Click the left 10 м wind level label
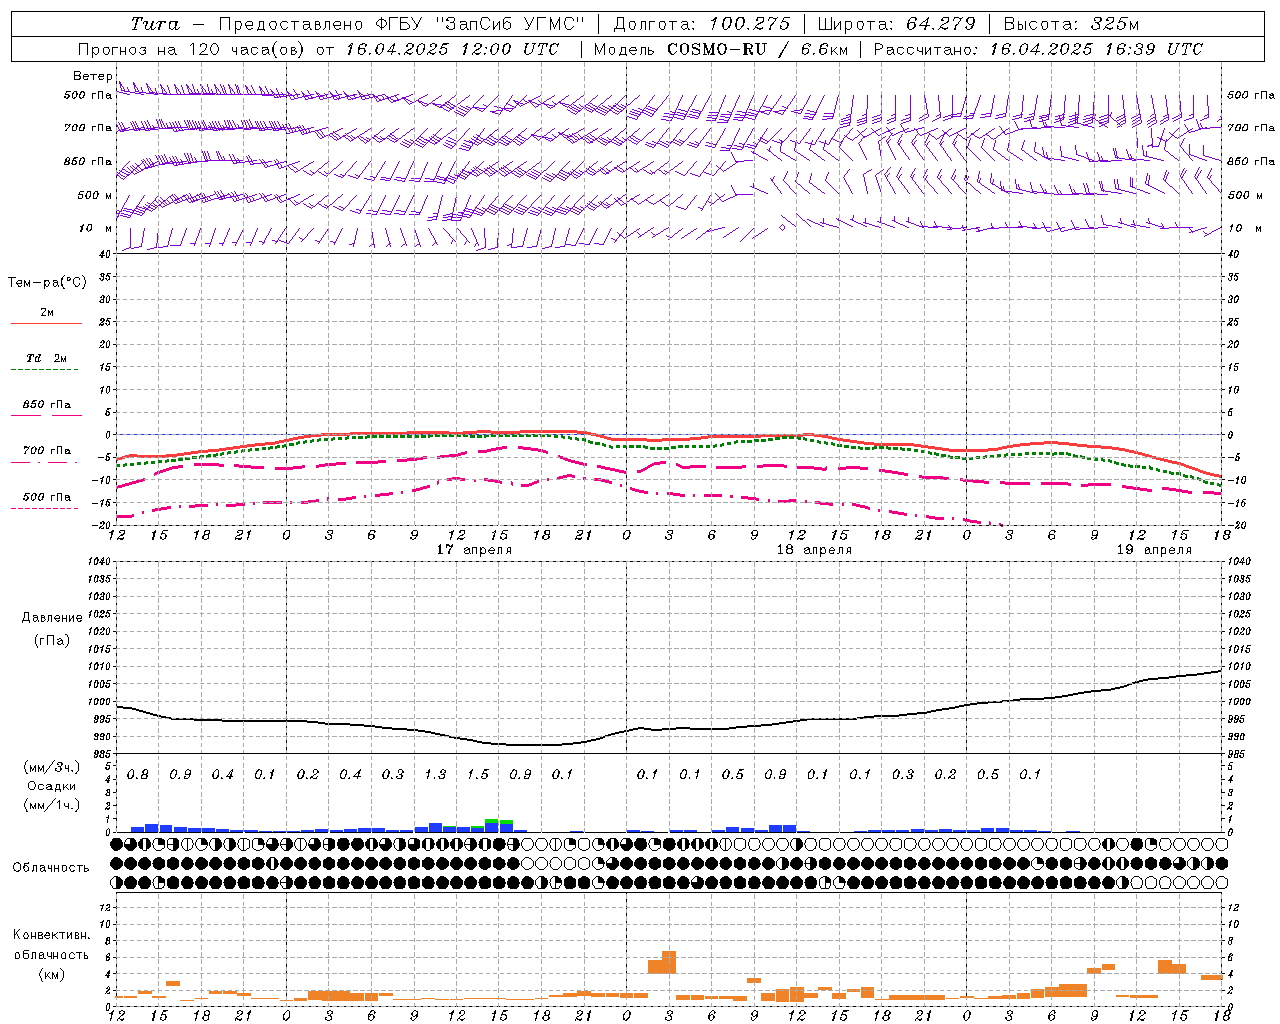The width and height of the screenshot is (1280, 1024). 95,228
